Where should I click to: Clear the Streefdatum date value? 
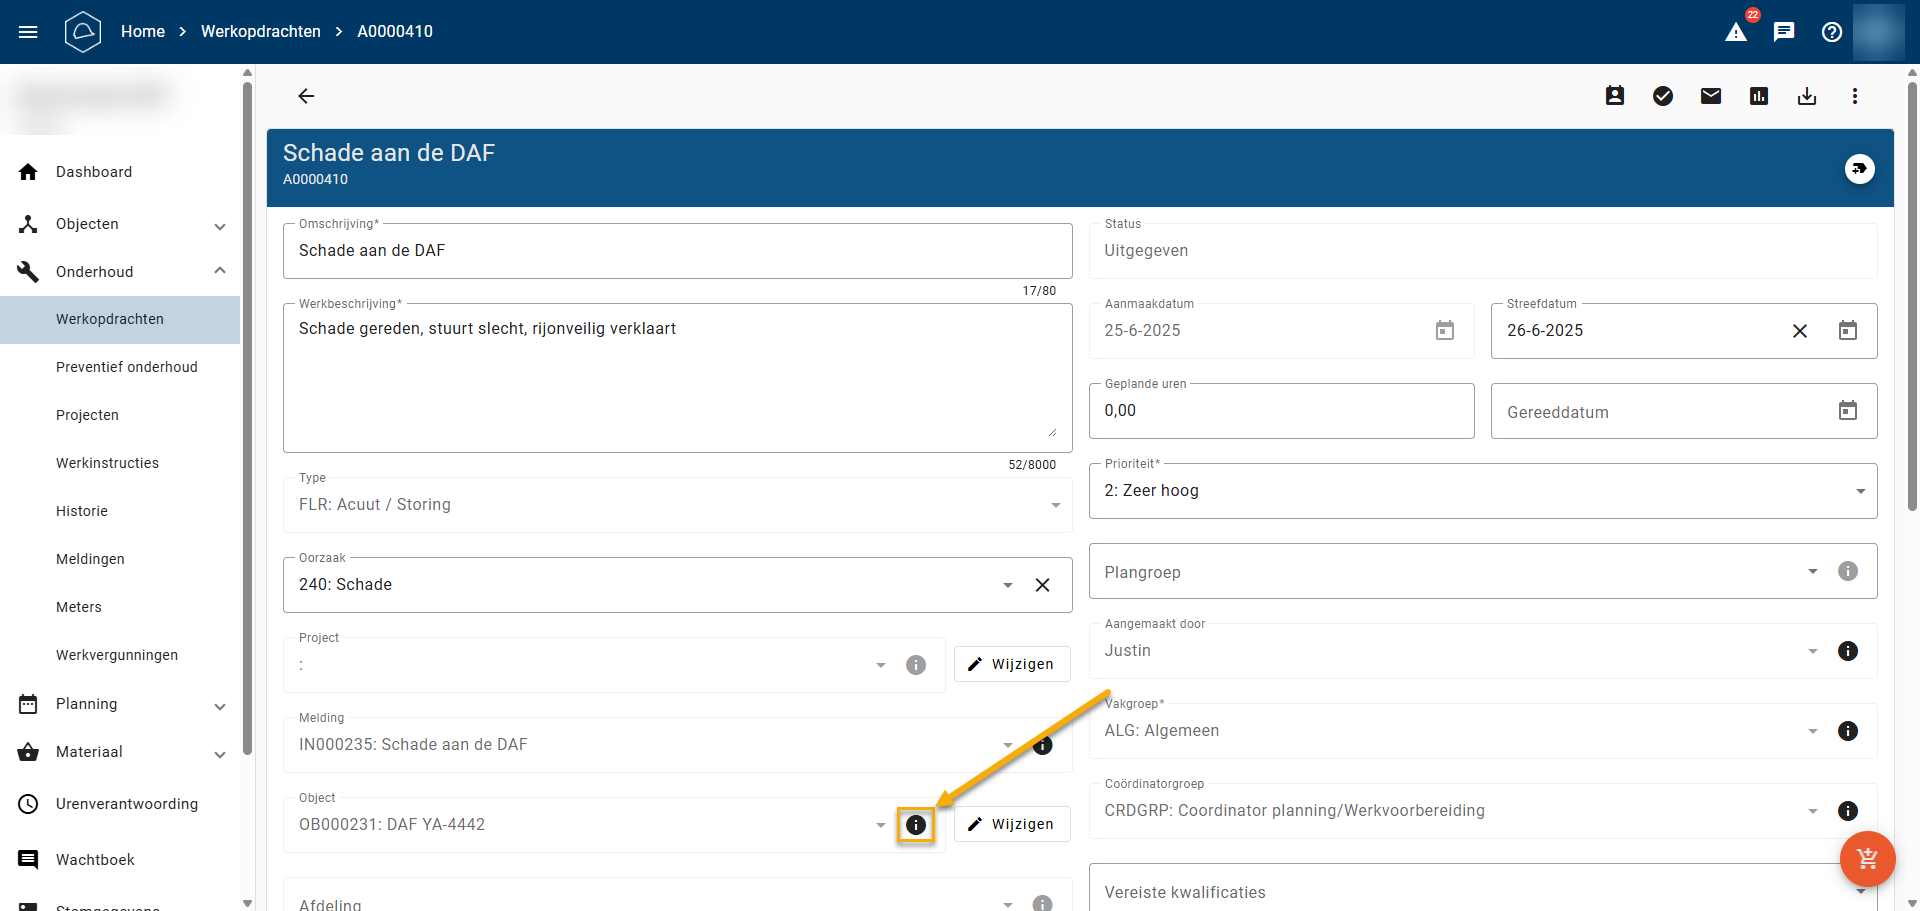click(x=1800, y=331)
